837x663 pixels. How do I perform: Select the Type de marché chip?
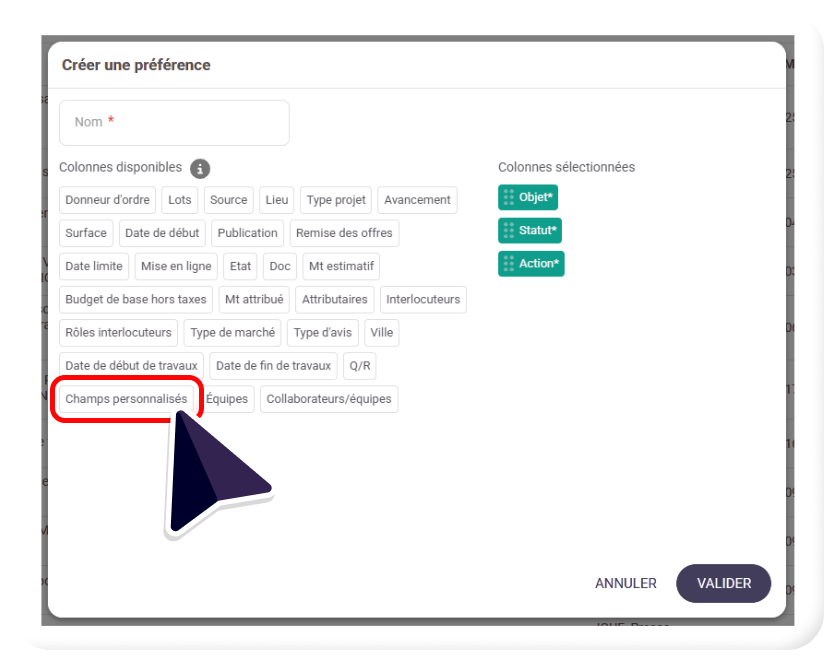click(x=232, y=333)
